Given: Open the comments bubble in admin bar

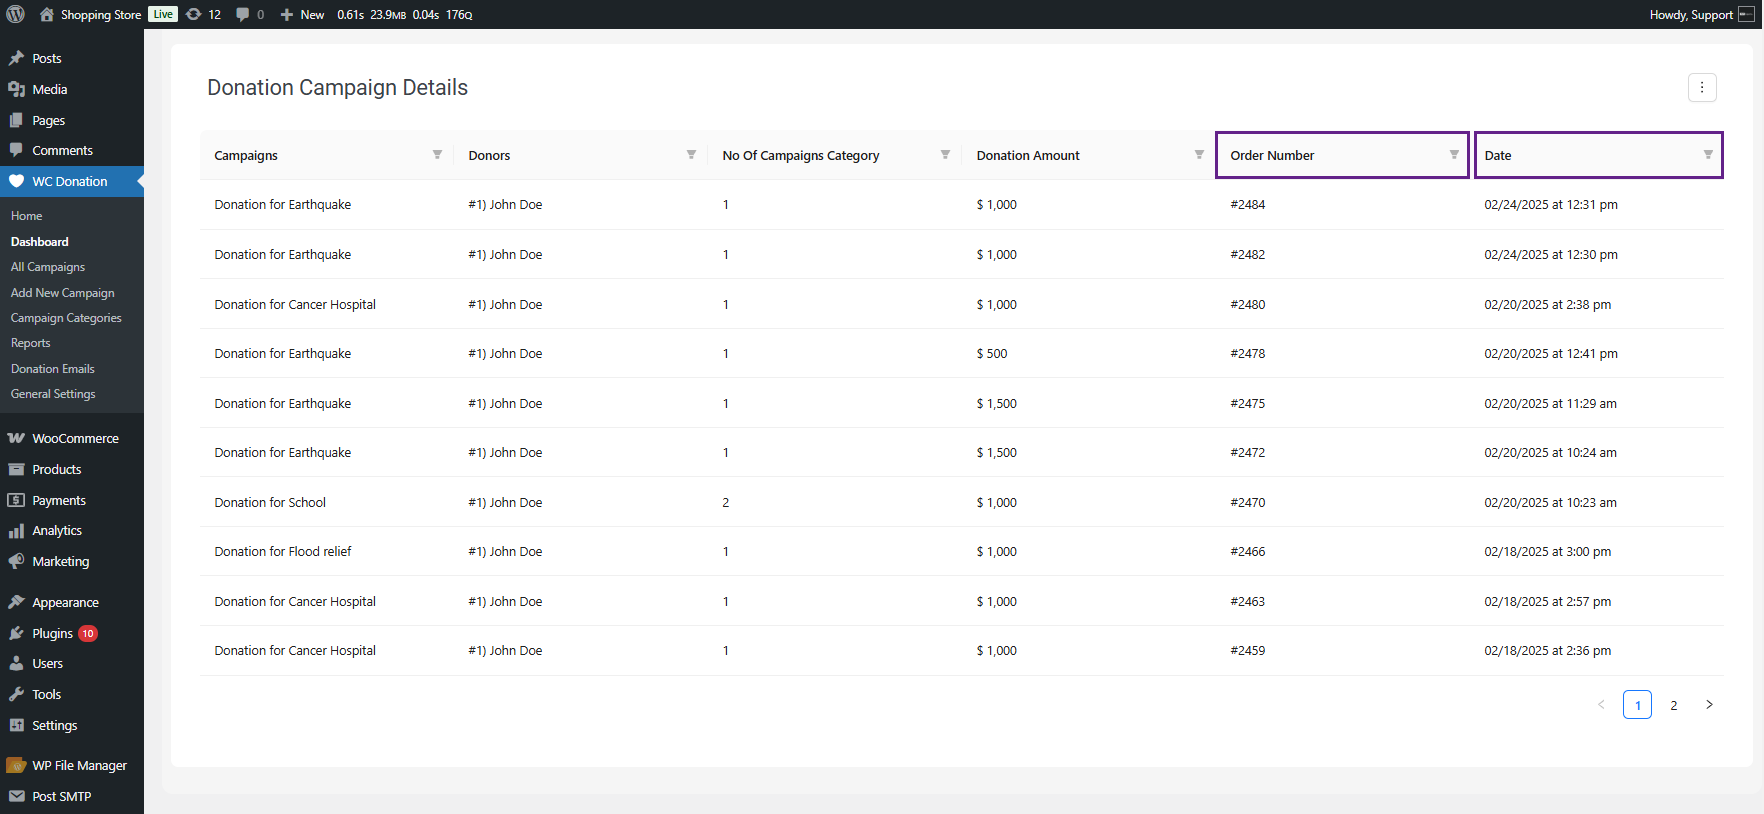Looking at the screenshot, I should (x=249, y=14).
